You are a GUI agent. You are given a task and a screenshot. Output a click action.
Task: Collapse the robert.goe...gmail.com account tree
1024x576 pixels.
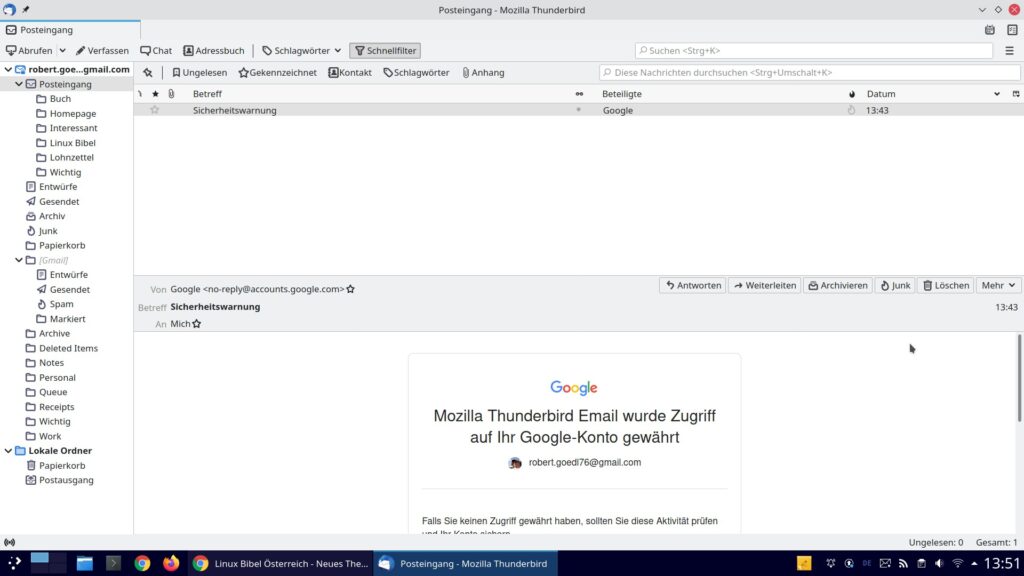[x=8, y=69]
